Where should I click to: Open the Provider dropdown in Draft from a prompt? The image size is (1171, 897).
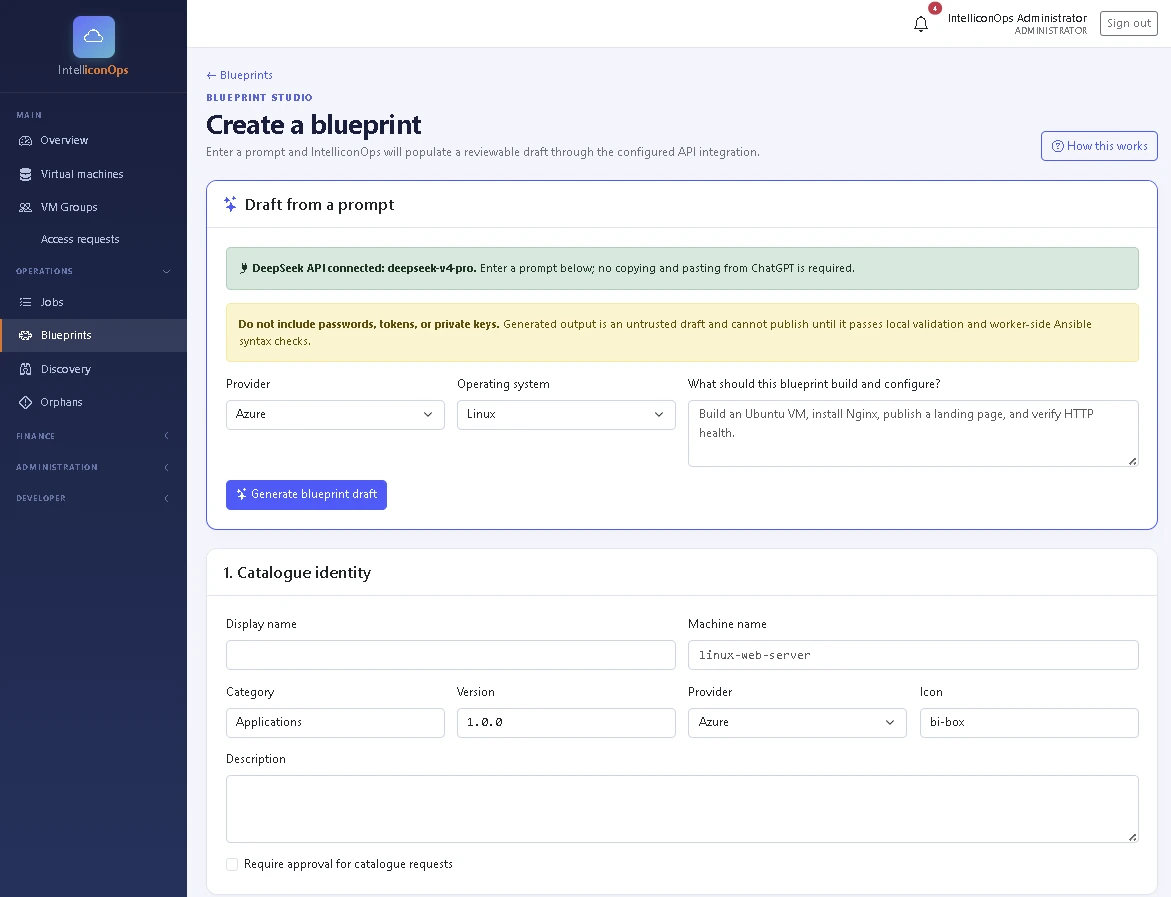tap(335, 415)
